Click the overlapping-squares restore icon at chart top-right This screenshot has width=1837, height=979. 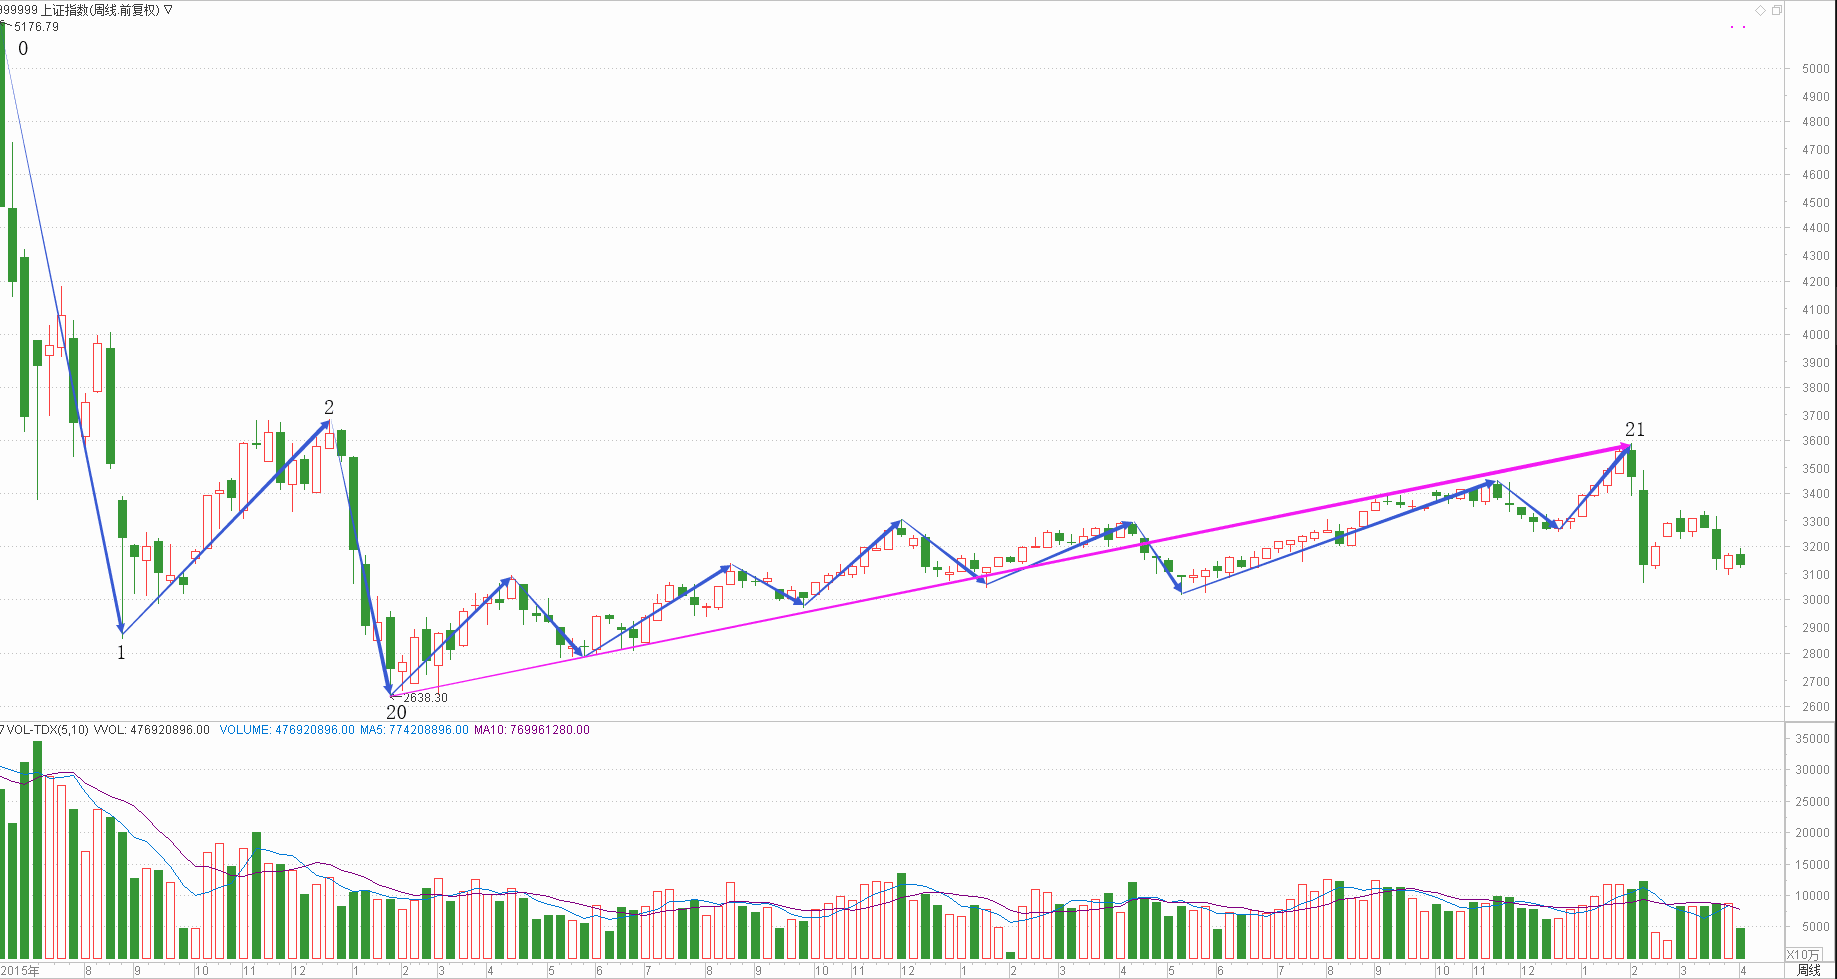1776,11
